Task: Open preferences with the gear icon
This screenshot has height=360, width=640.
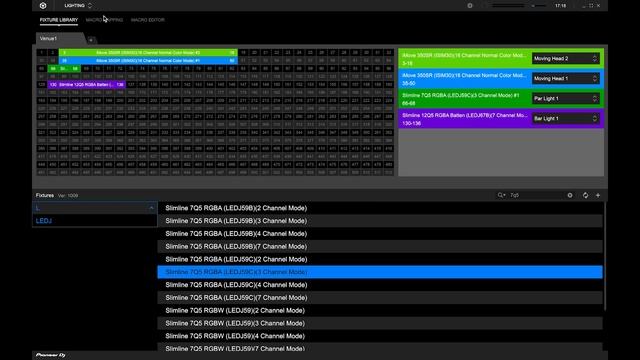Action: click(470, 6)
